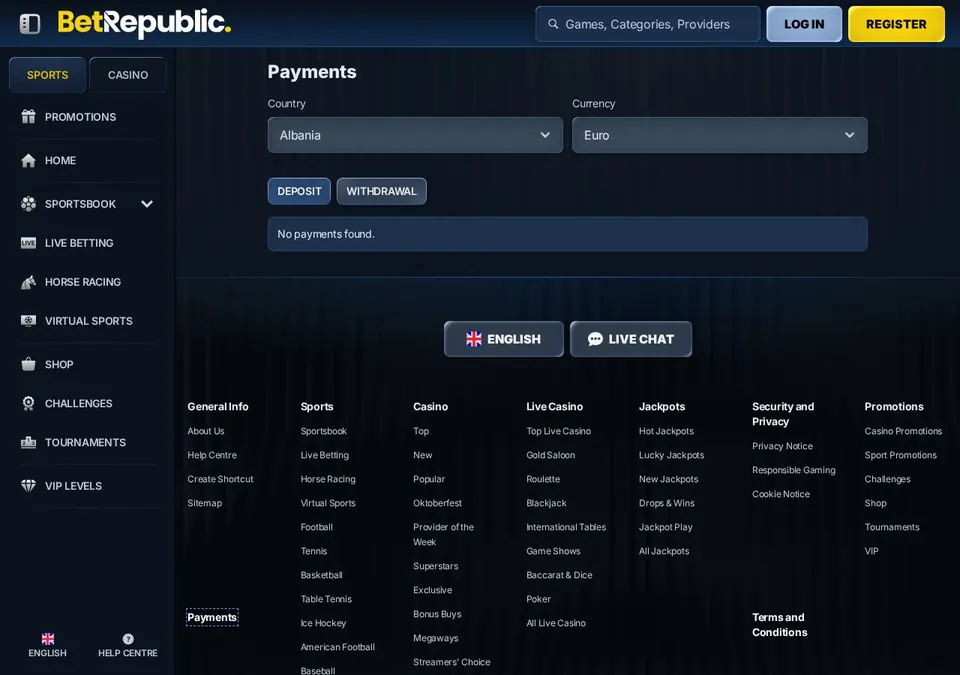Open the Create Shortcut footer link
The width and height of the screenshot is (960, 675).
[x=220, y=479]
